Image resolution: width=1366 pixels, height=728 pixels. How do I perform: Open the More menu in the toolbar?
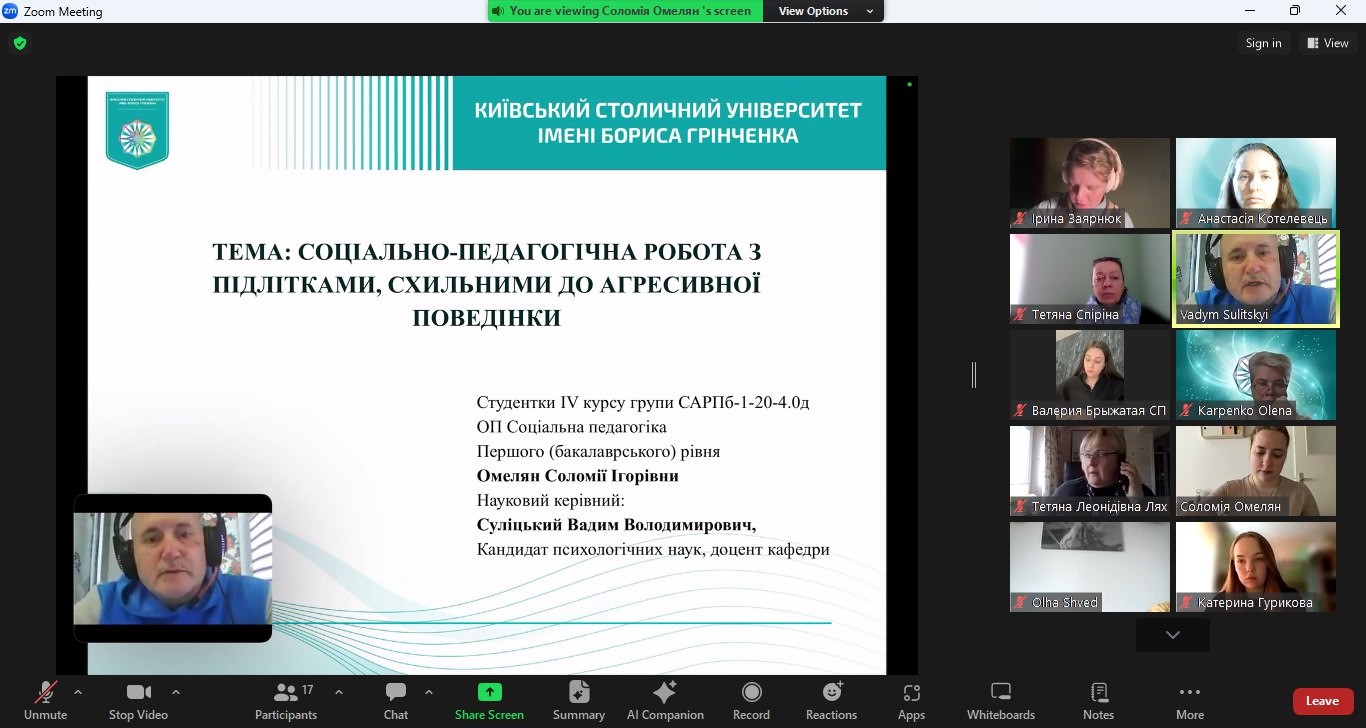pos(1189,700)
